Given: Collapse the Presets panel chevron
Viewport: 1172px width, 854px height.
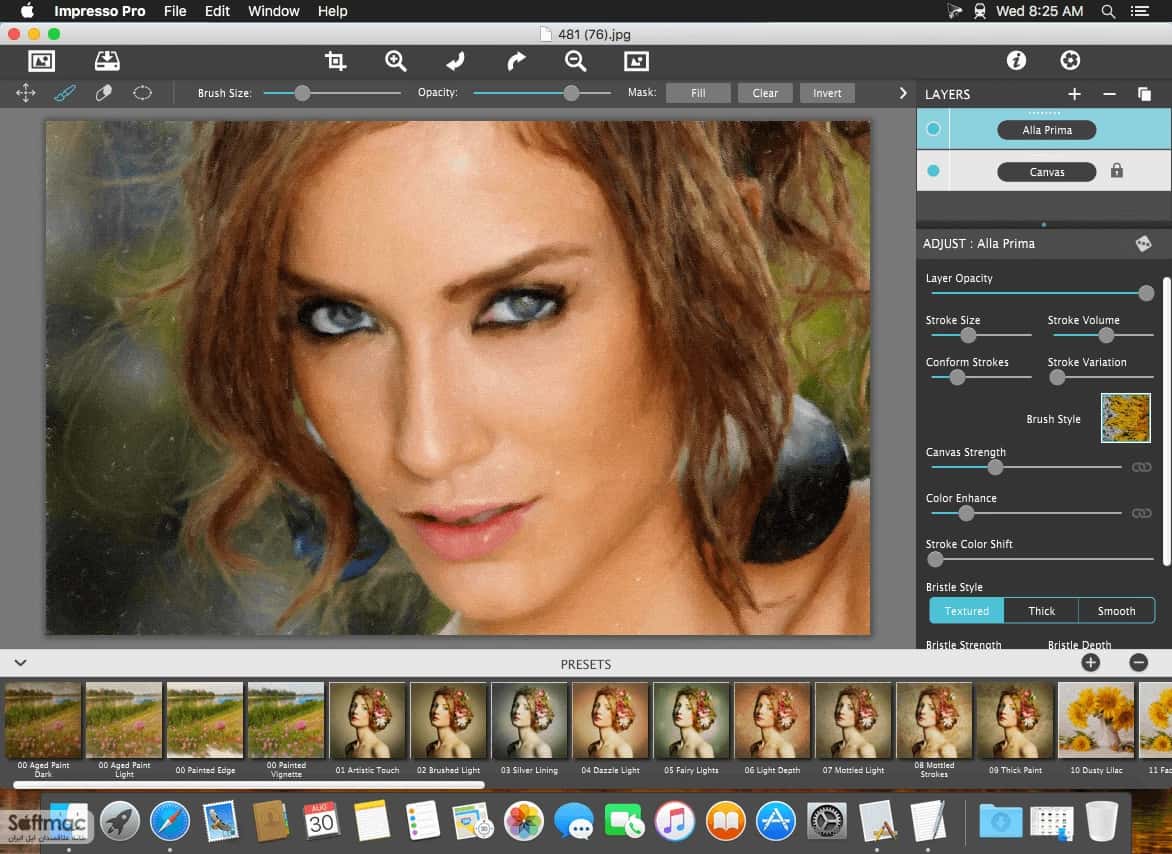Looking at the screenshot, I should (20, 663).
